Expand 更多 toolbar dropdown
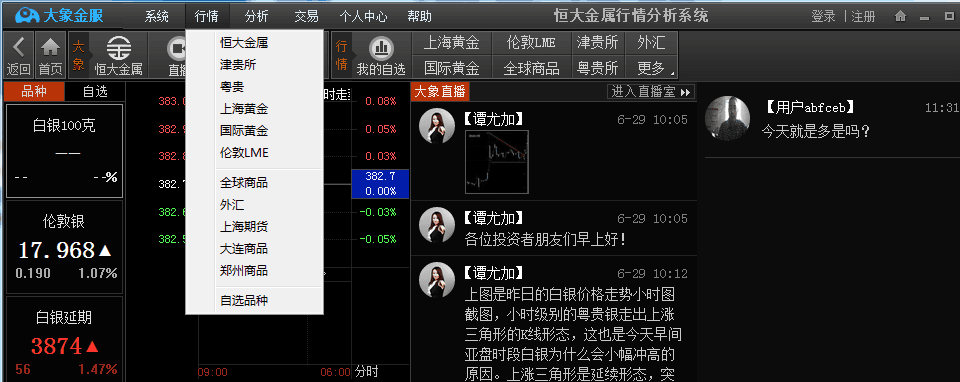 (x=651, y=67)
